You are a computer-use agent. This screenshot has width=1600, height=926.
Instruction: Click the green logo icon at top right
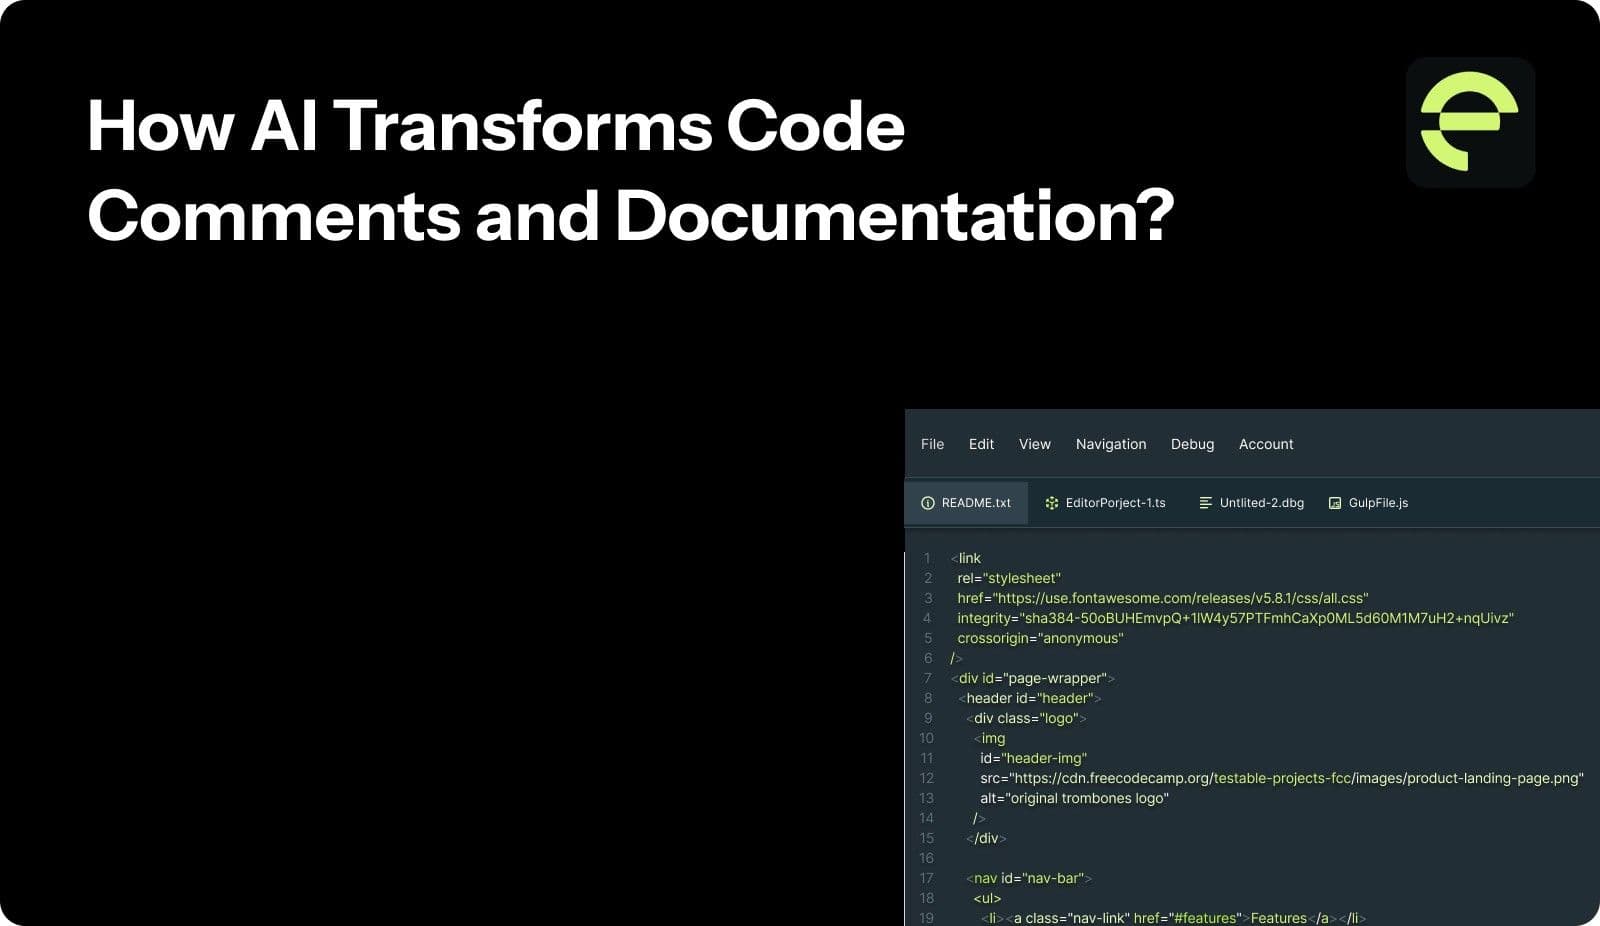1470,122
